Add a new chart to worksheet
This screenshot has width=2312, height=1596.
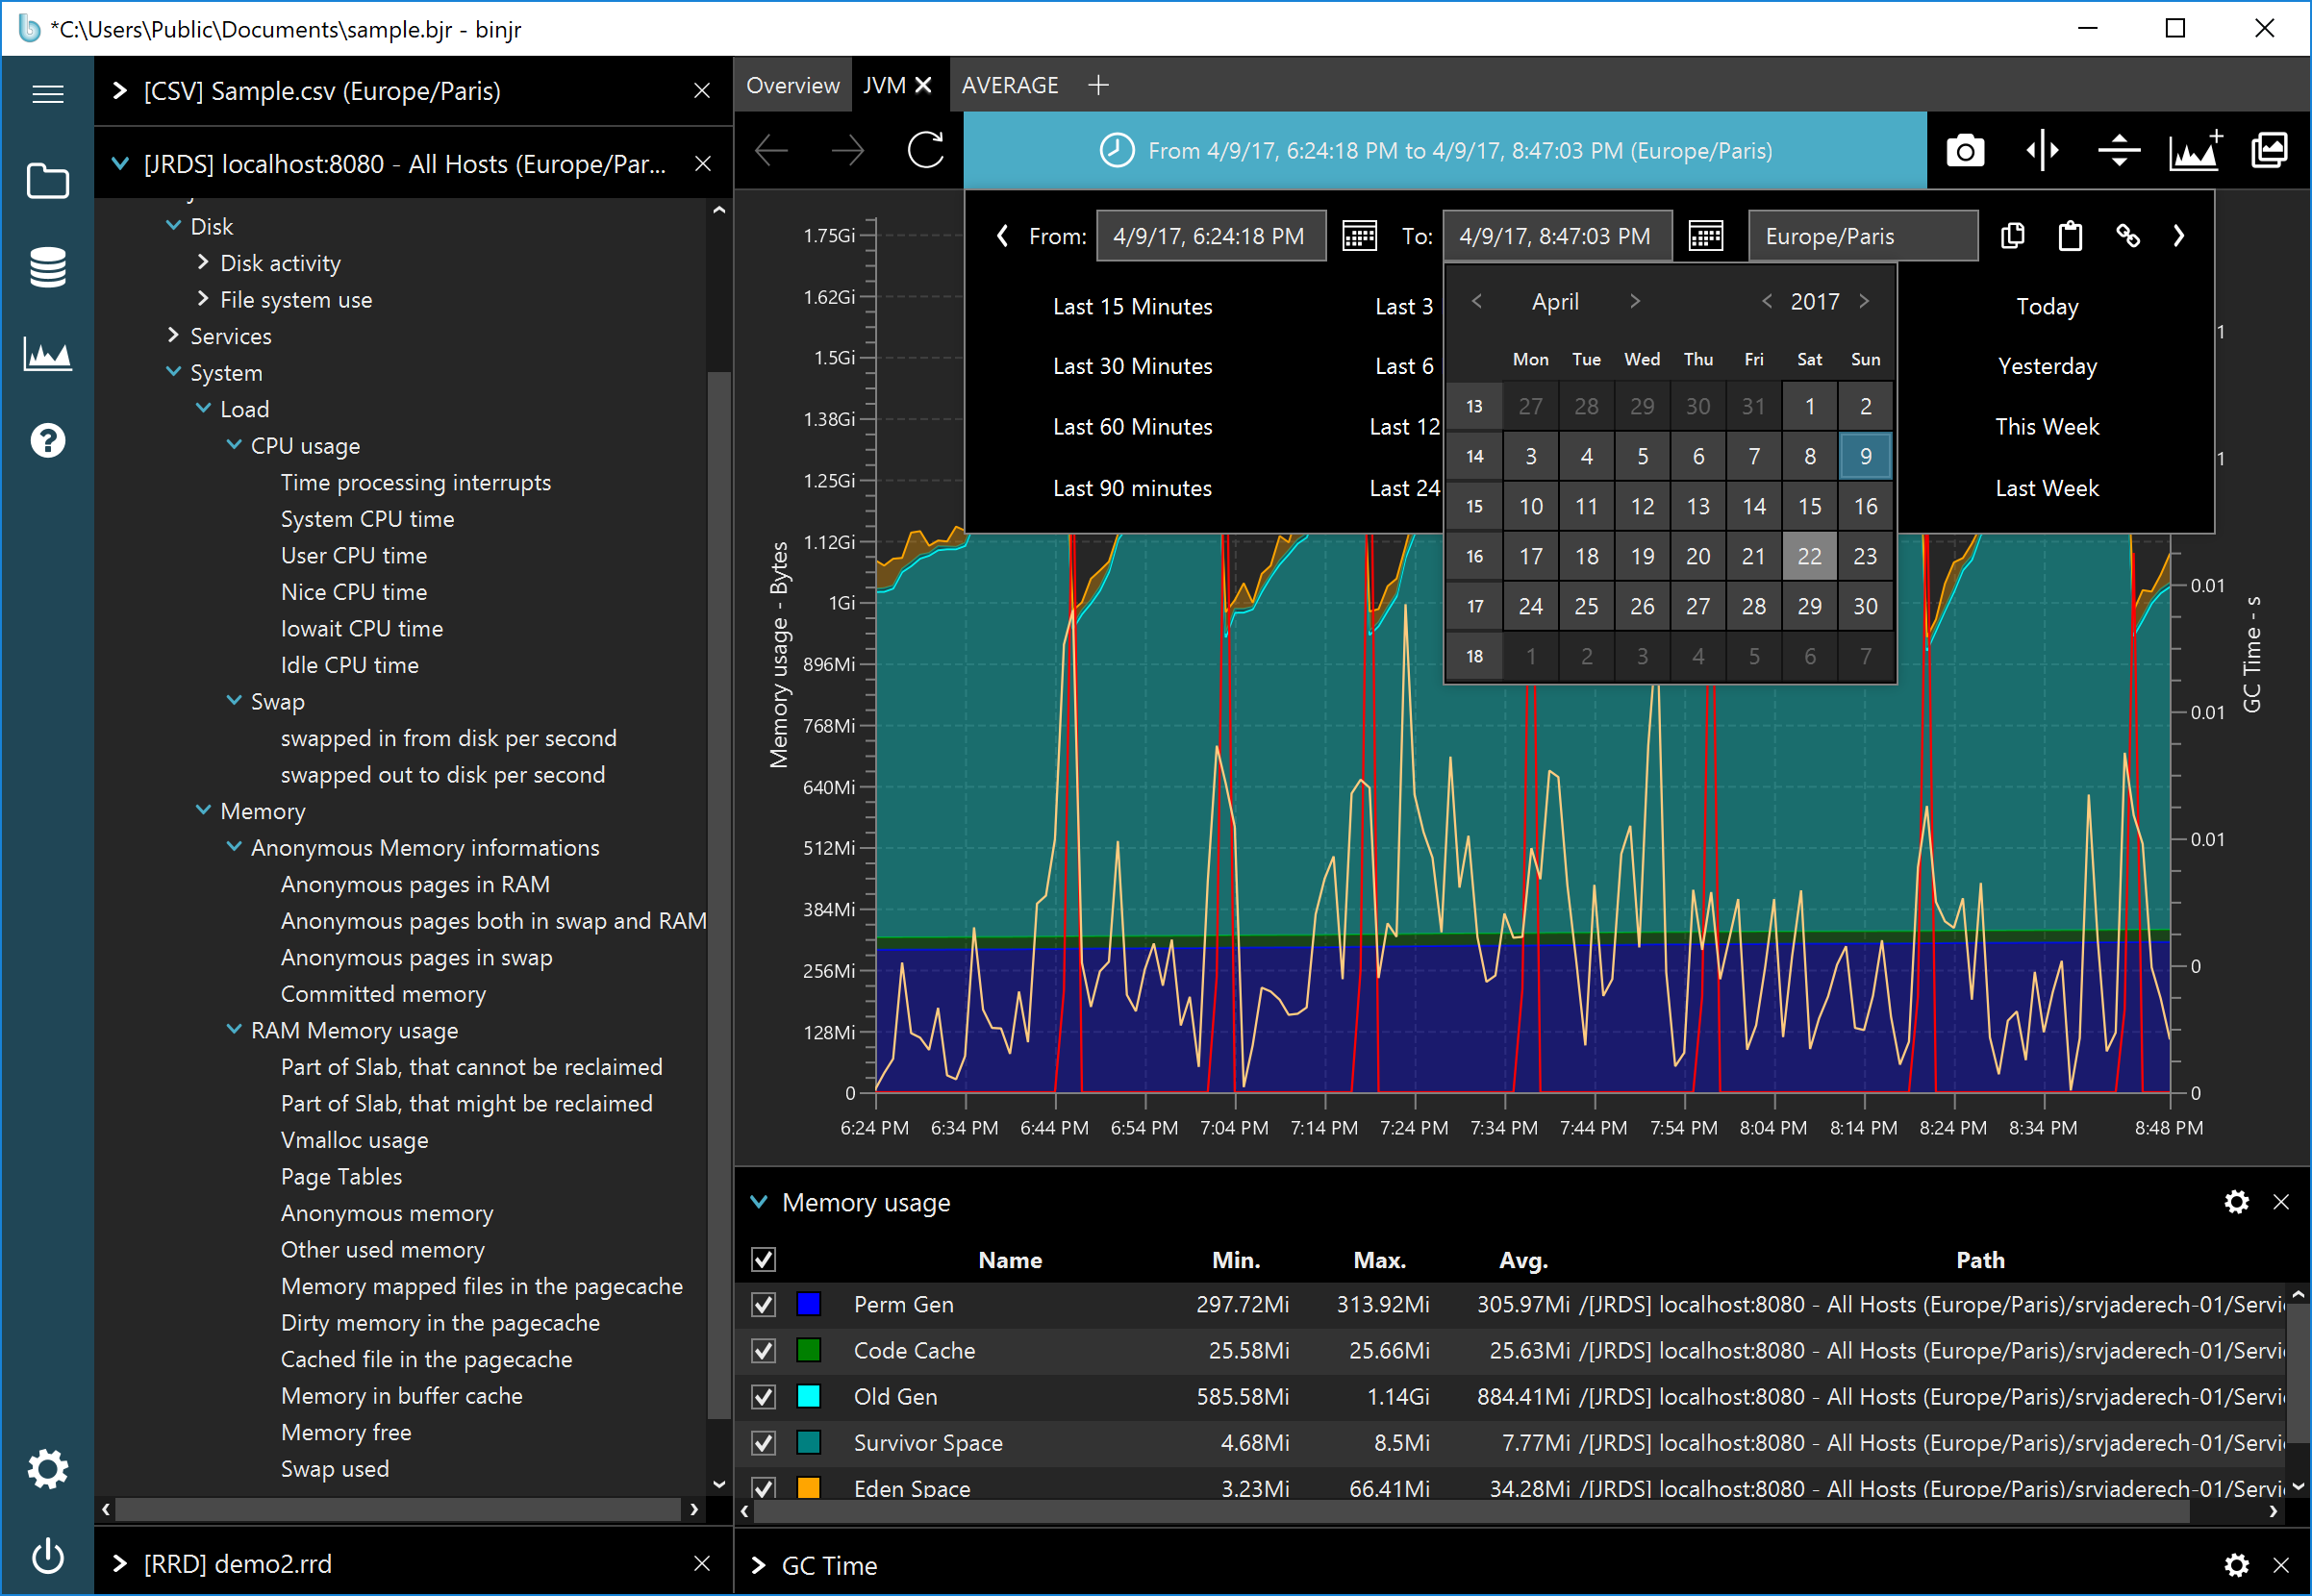(x=2195, y=151)
